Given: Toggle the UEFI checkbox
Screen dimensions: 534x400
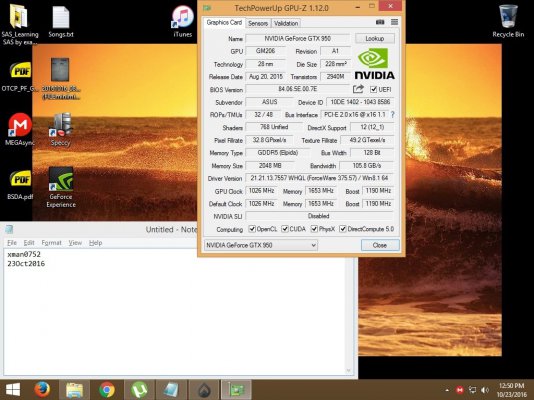Looking at the screenshot, I should [374, 89].
